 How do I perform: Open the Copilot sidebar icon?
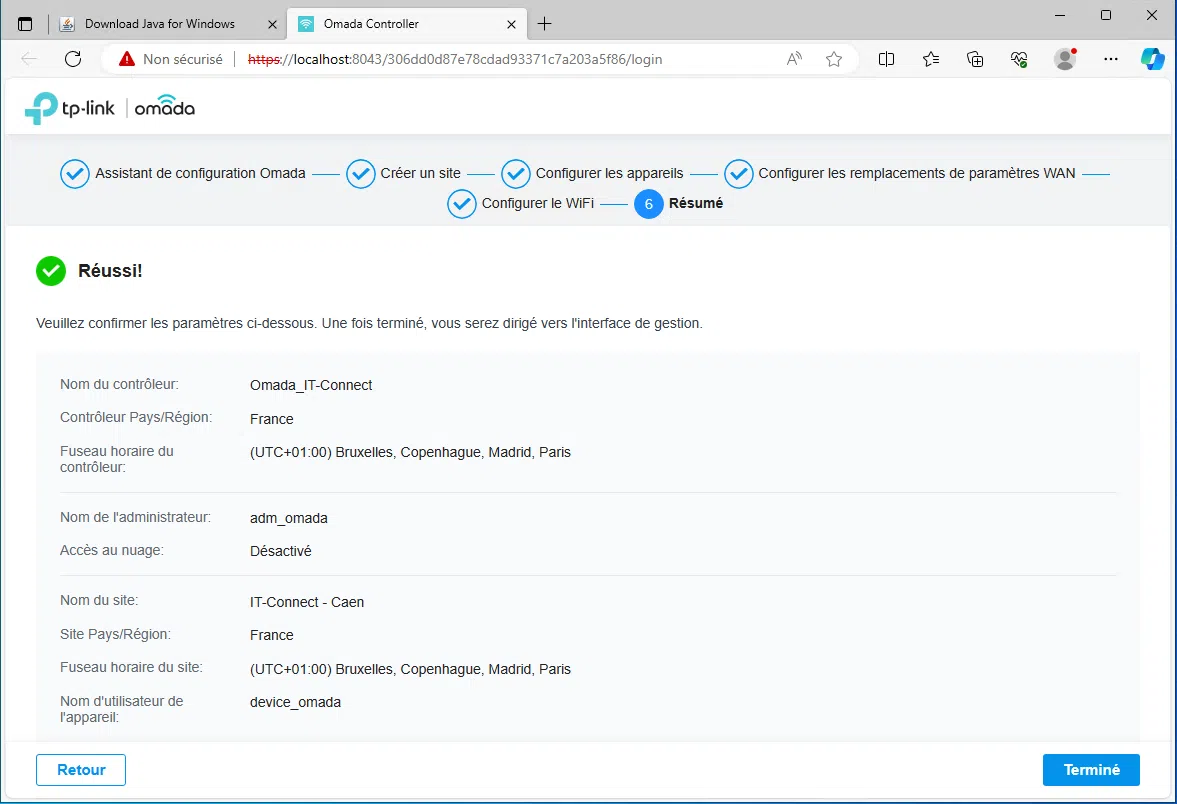pyautogui.click(x=1152, y=59)
